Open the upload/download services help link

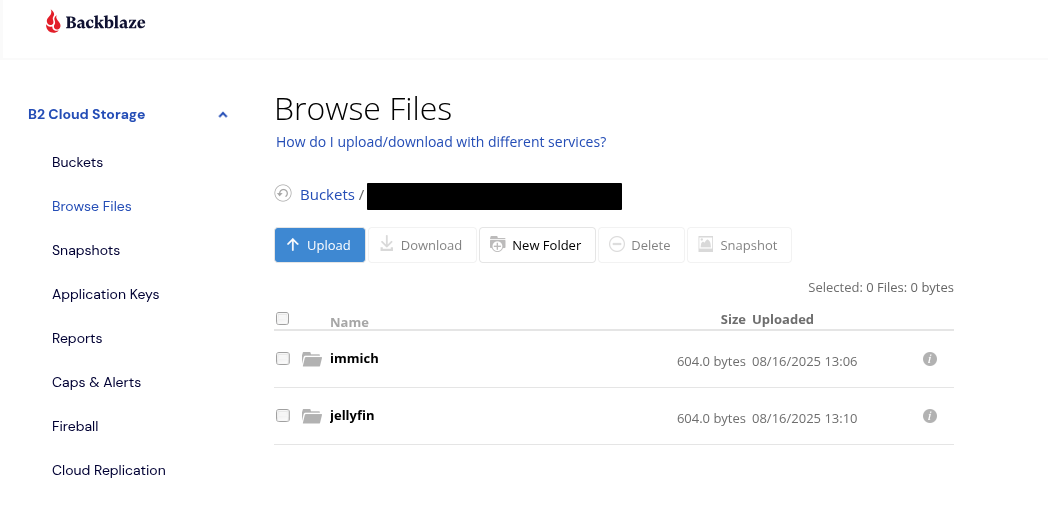(440, 142)
